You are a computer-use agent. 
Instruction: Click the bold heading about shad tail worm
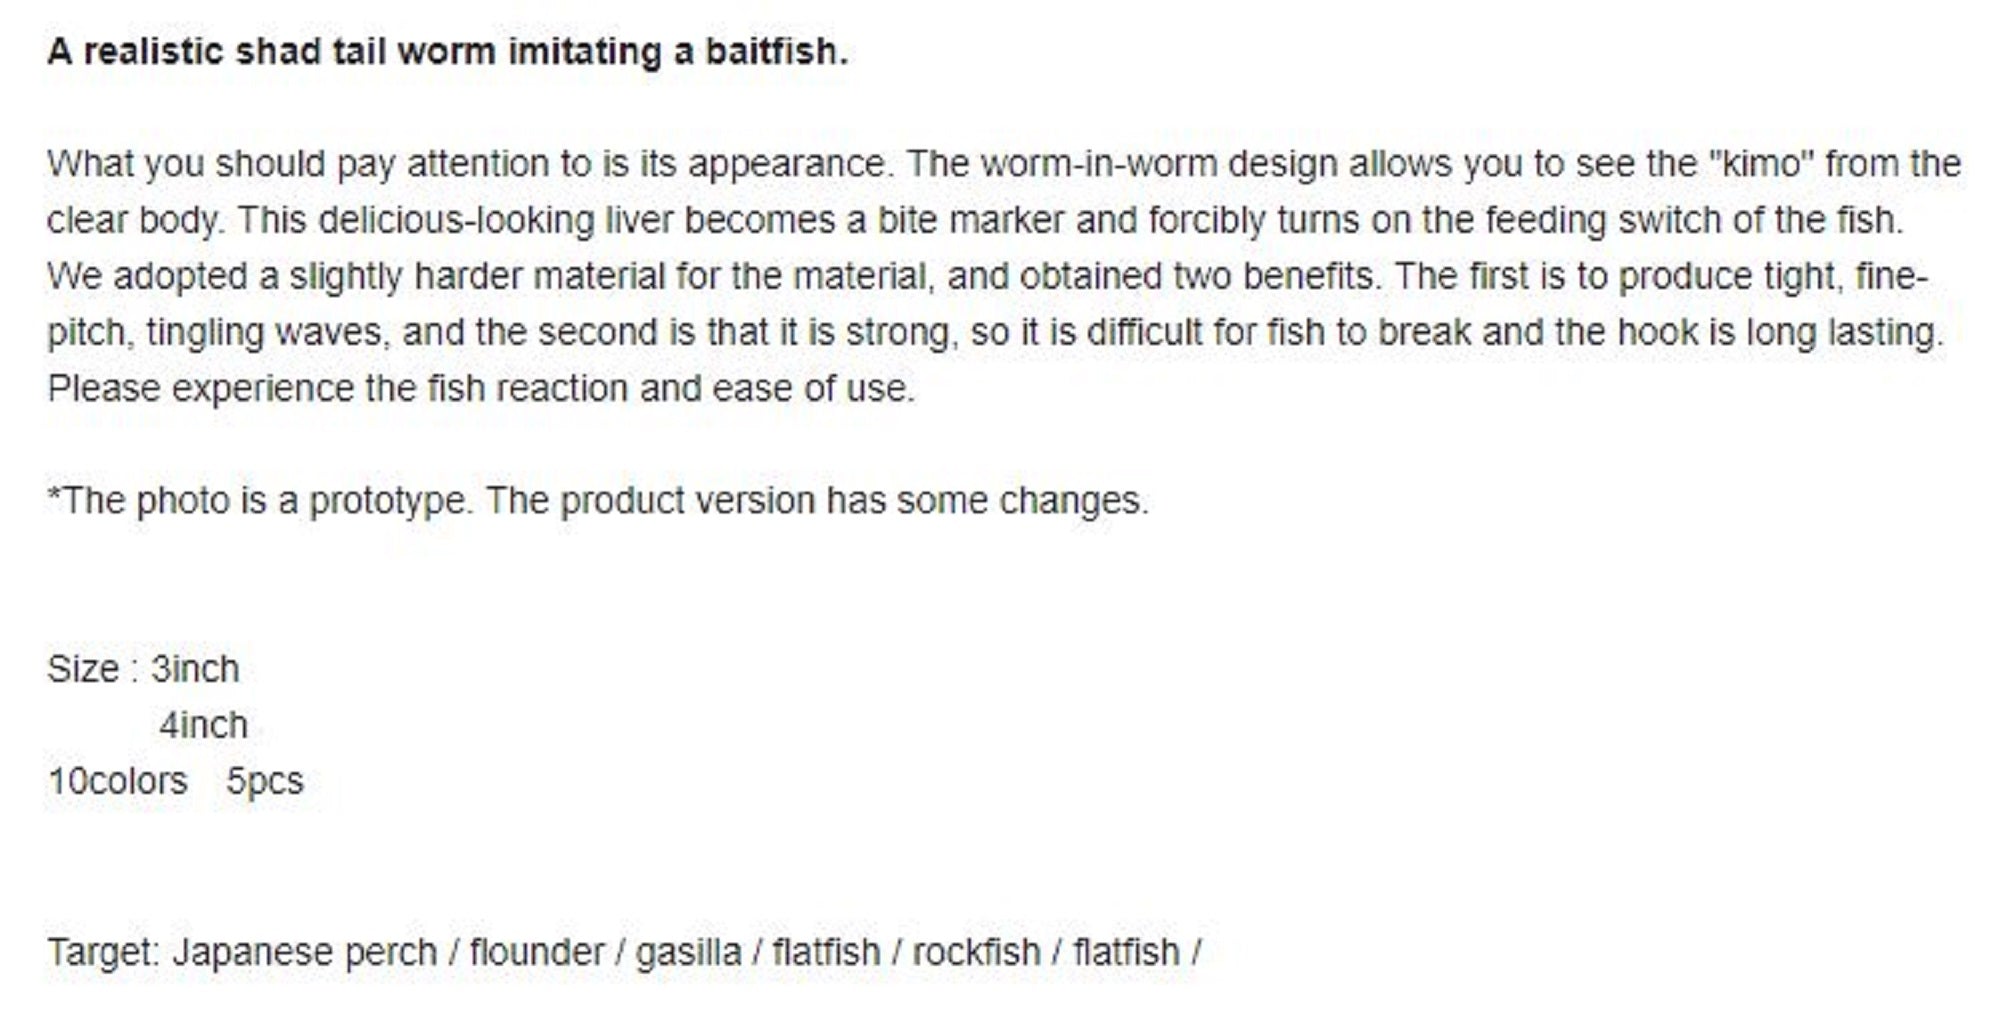point(447,51)
